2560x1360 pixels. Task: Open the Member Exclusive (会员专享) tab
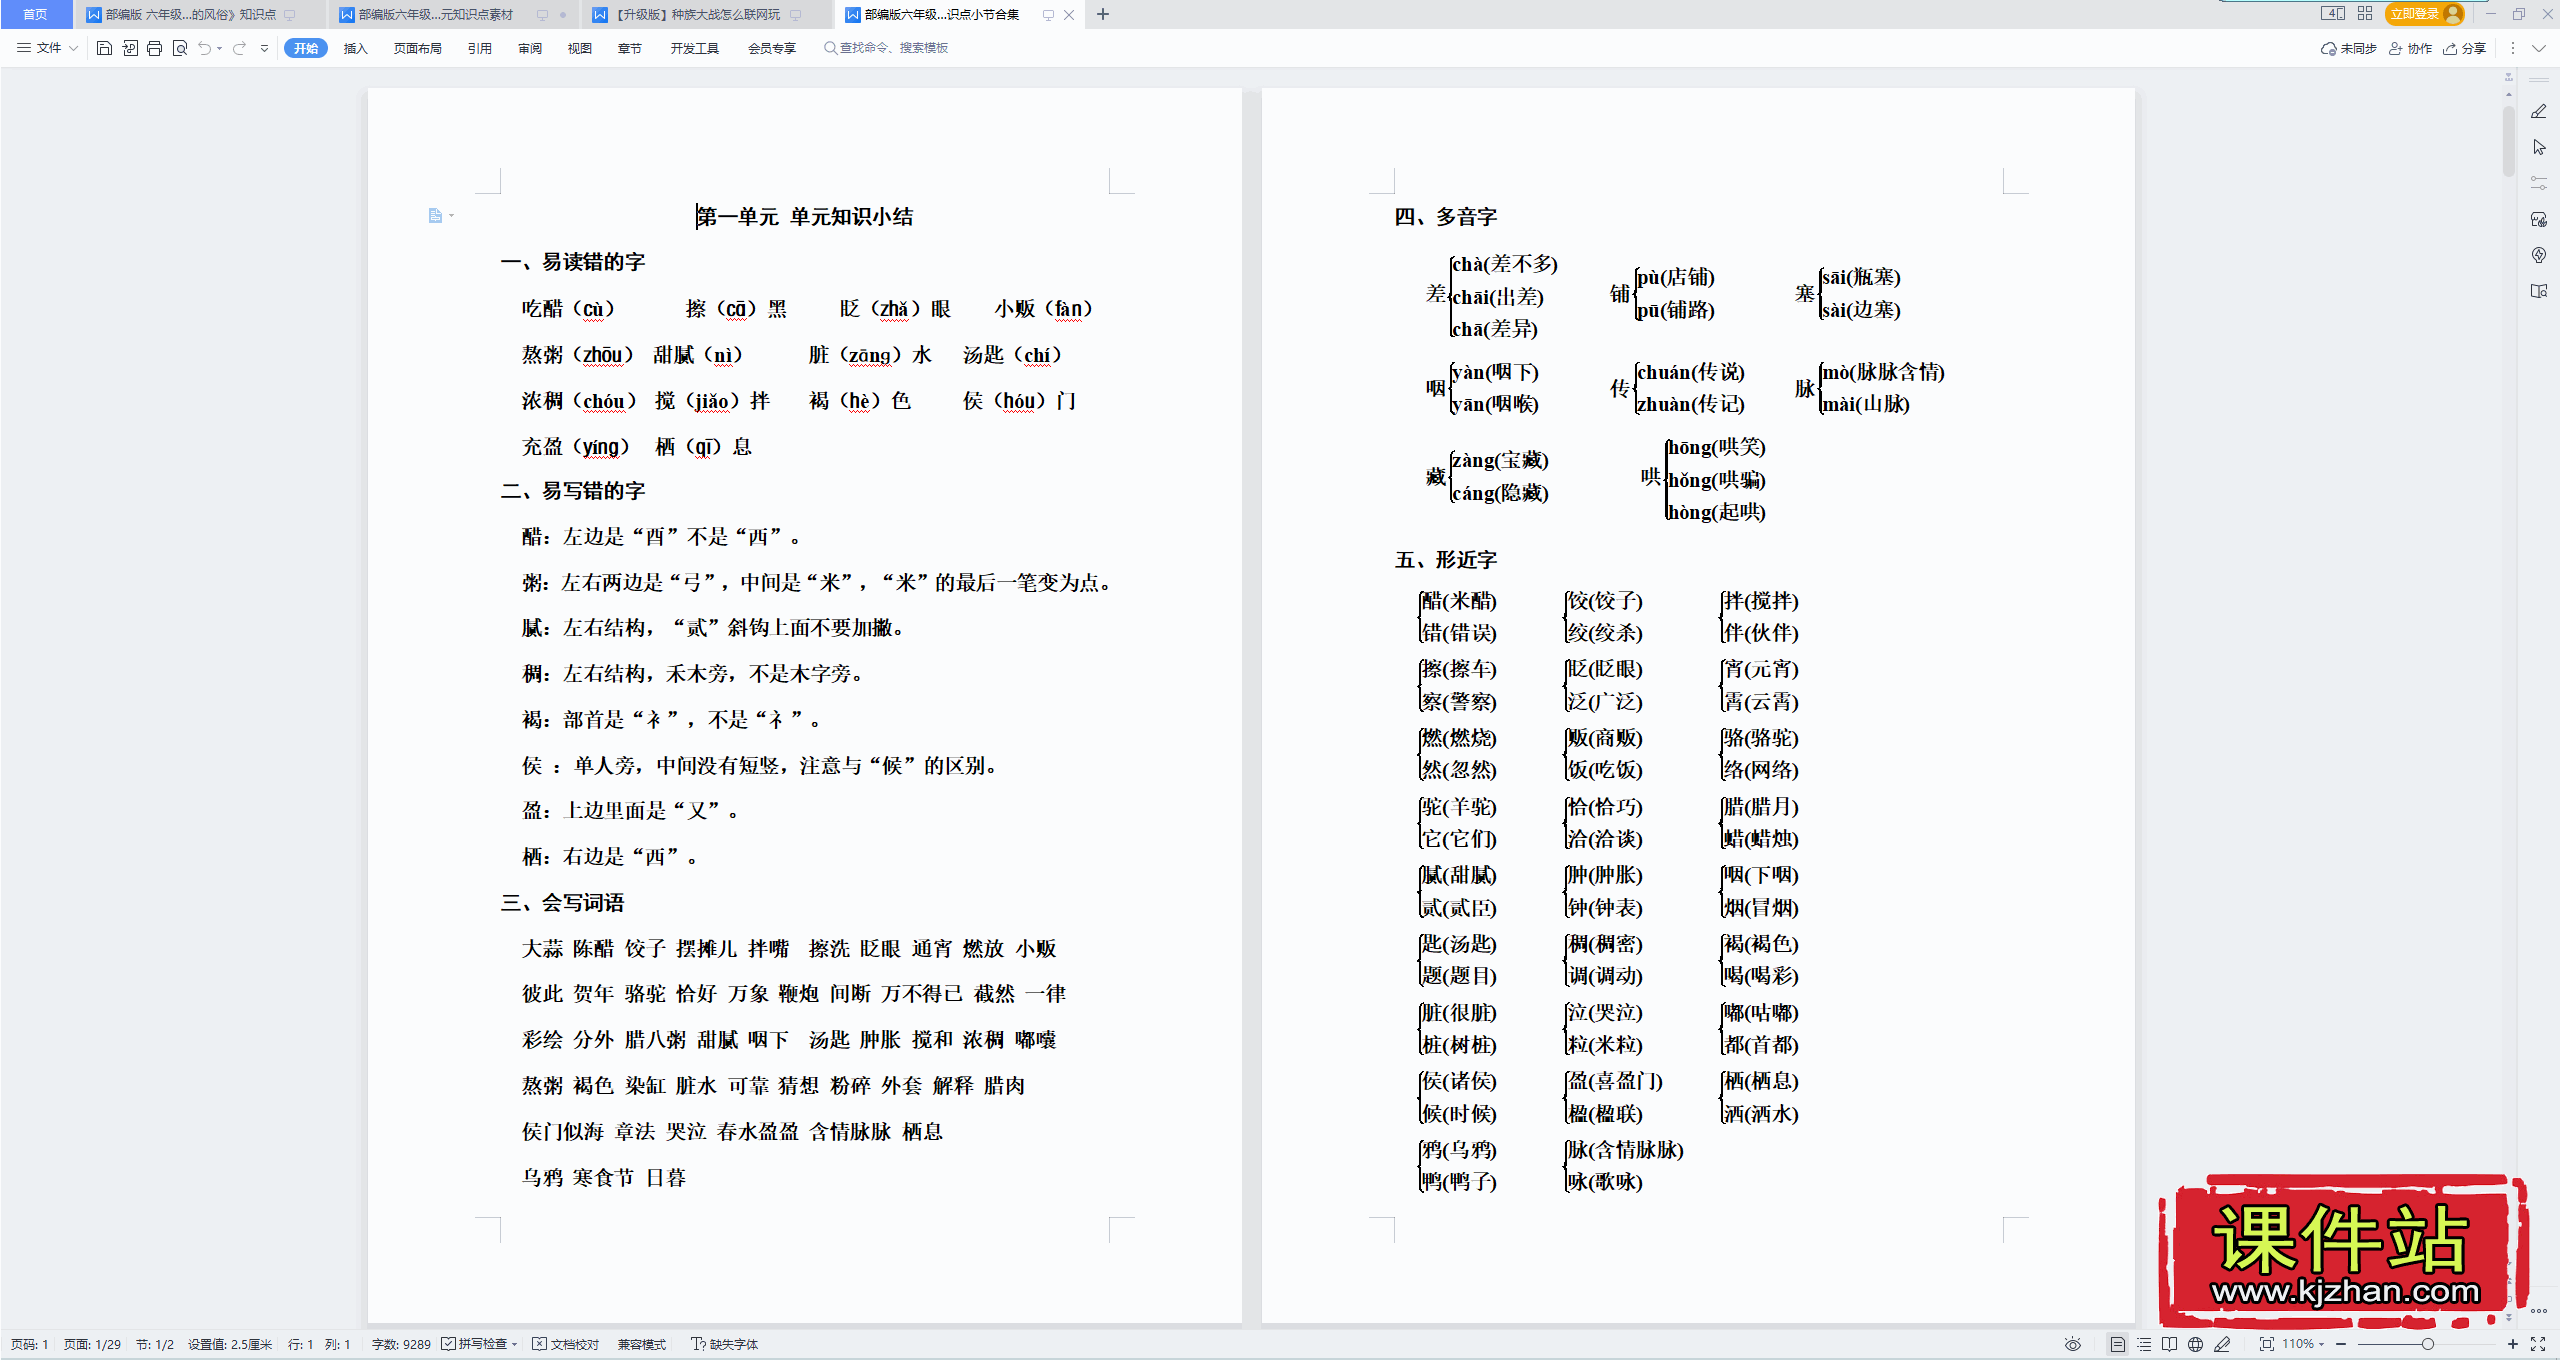(771, 48)
